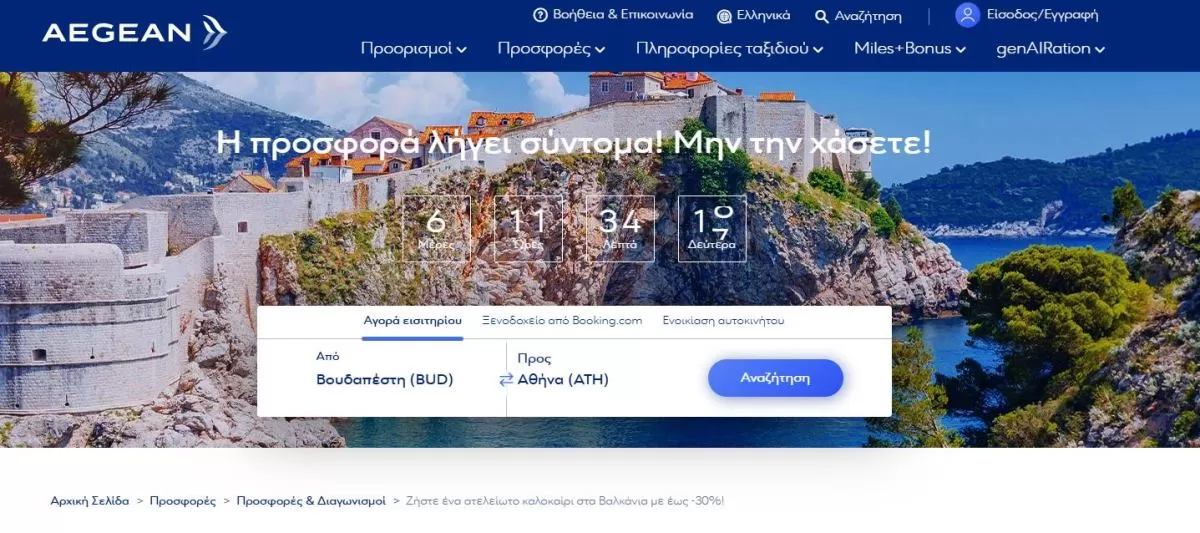The image size is (1200, 533).
Task: Click the globe language icon
Action: (x=724, y=16)
